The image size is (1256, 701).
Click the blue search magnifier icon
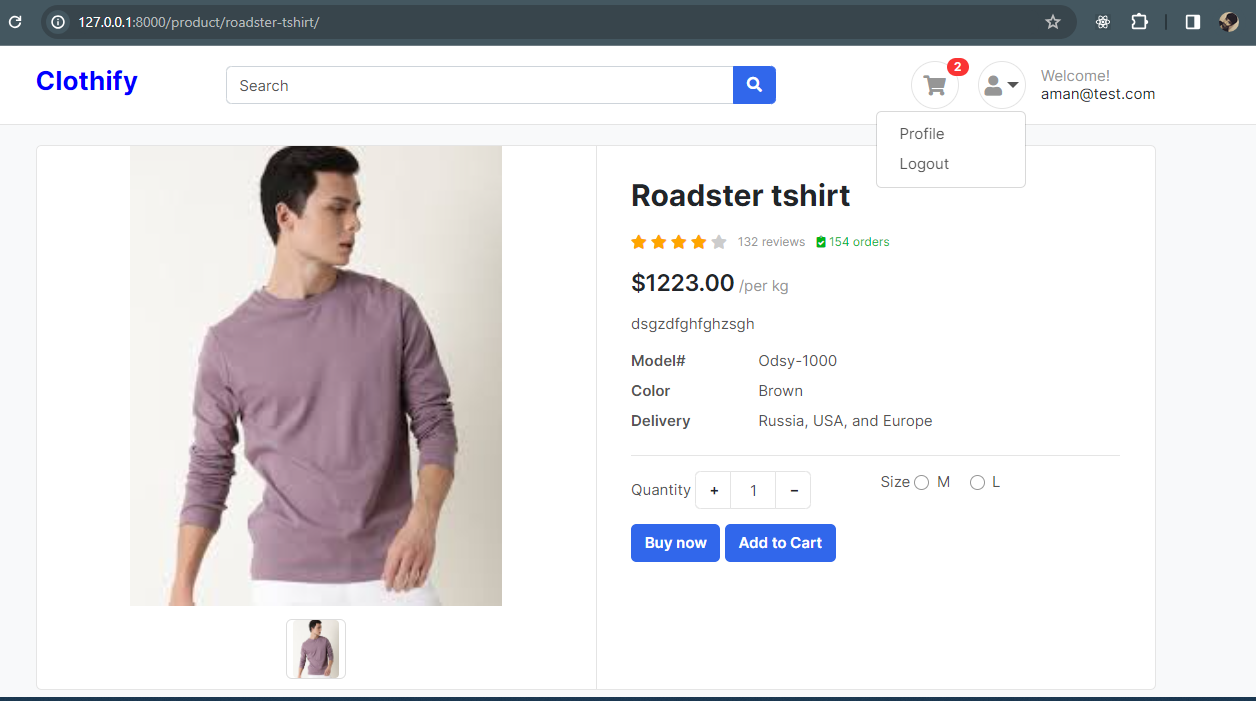coord(754,85)
